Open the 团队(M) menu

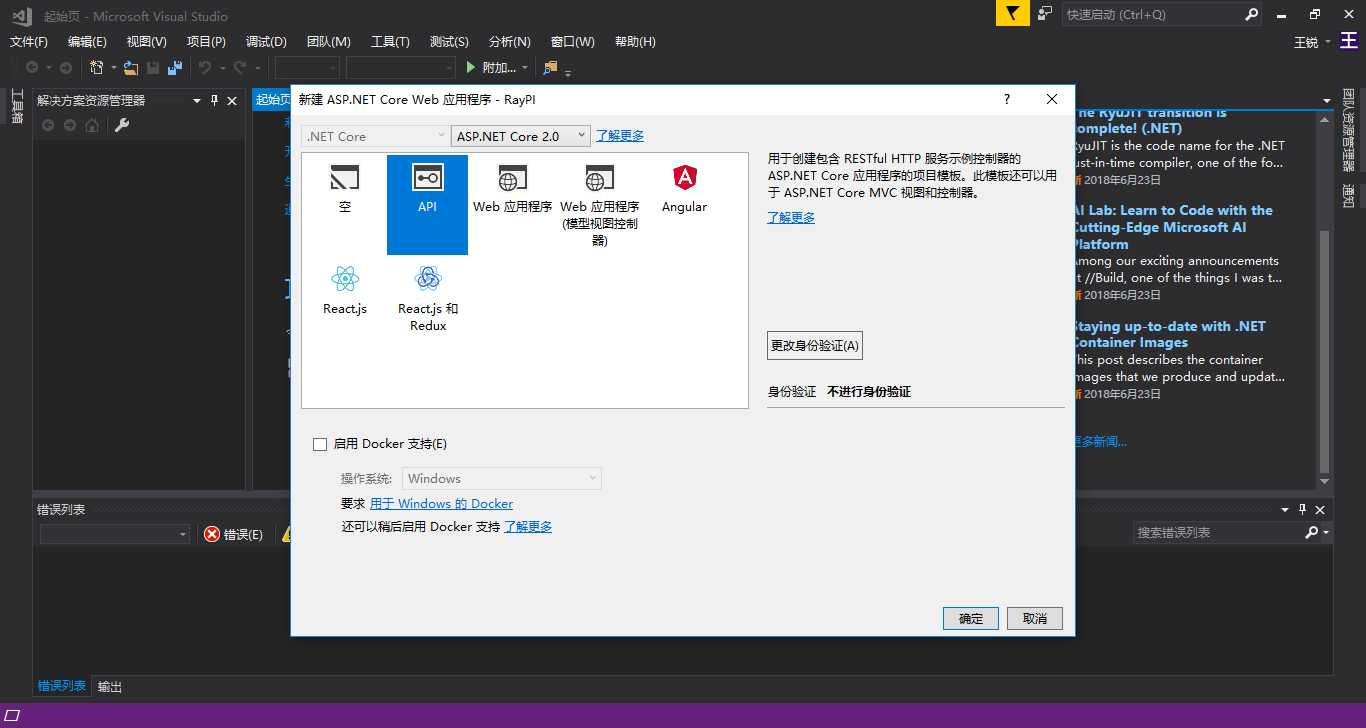point(328,41)
